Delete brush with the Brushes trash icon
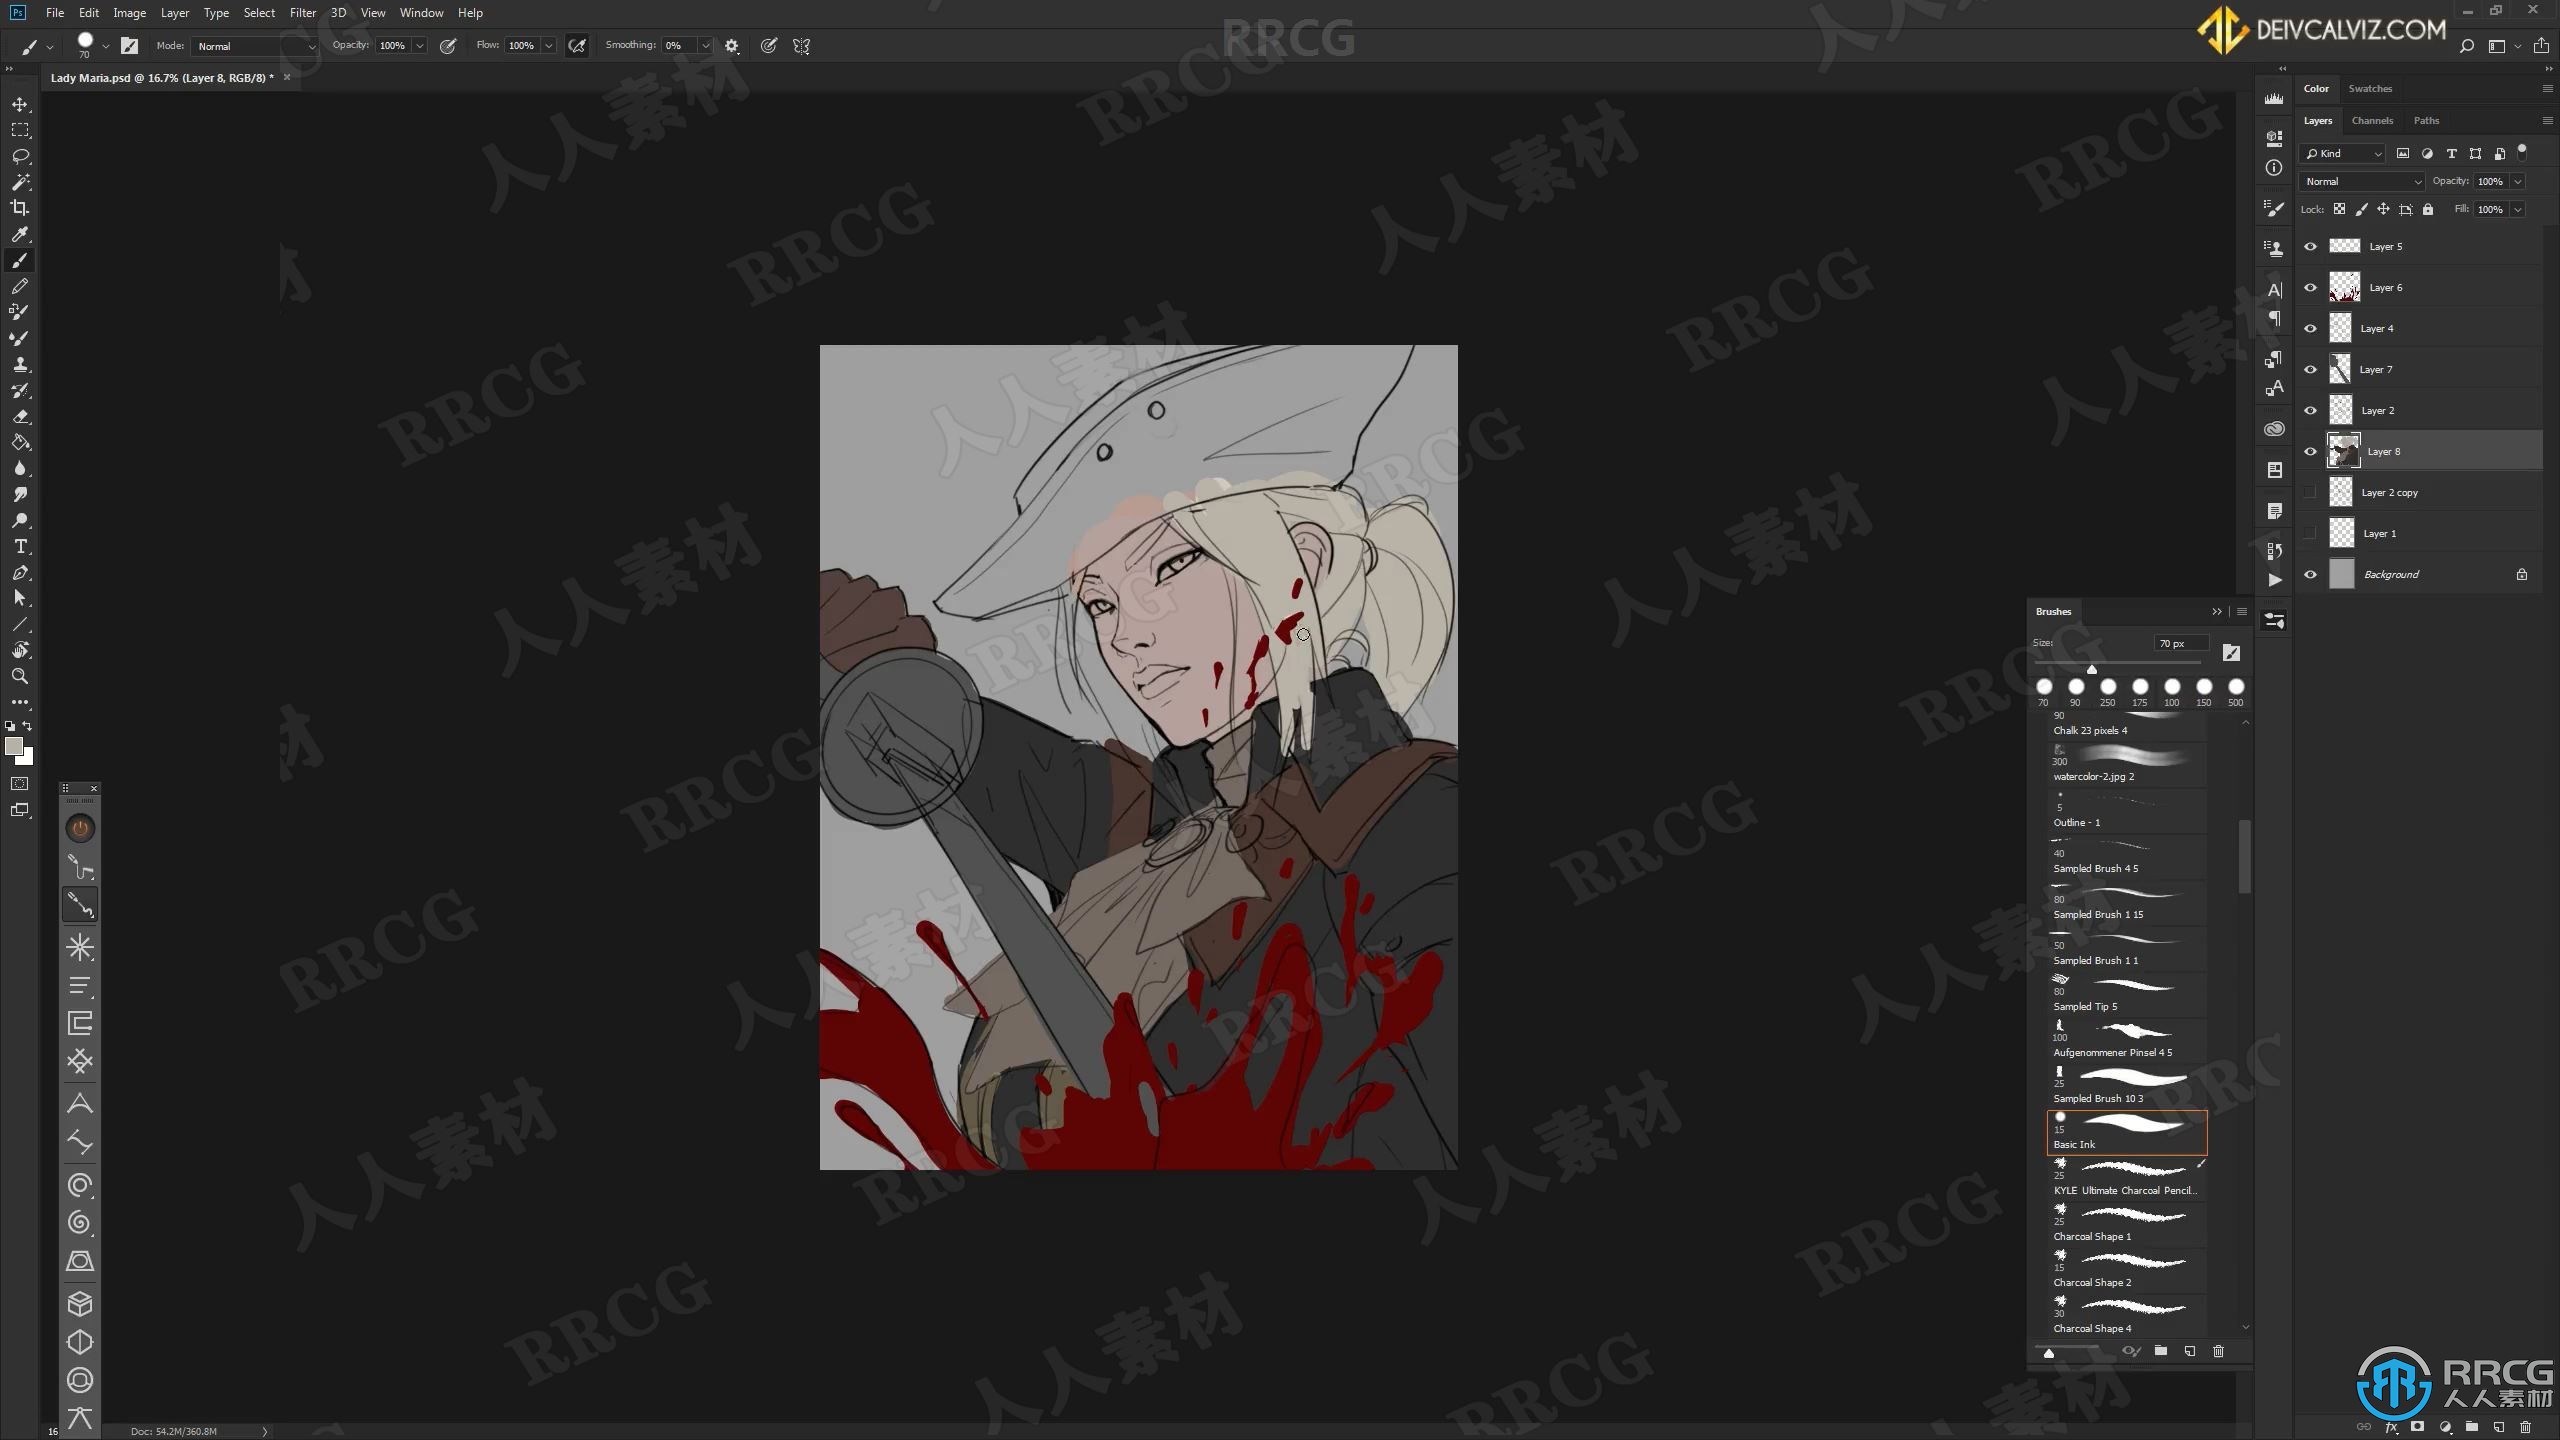 coord(2218,1351)
